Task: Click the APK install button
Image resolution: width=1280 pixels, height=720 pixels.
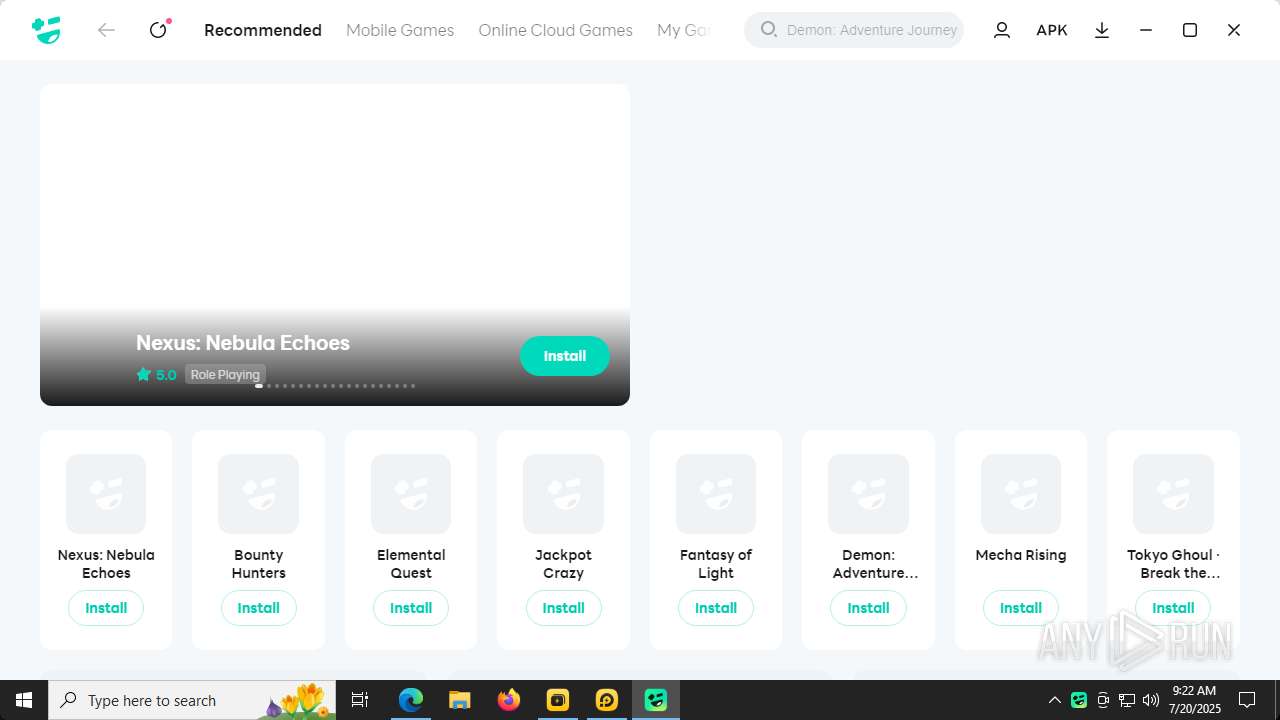Action: [x=1051, y=30]
